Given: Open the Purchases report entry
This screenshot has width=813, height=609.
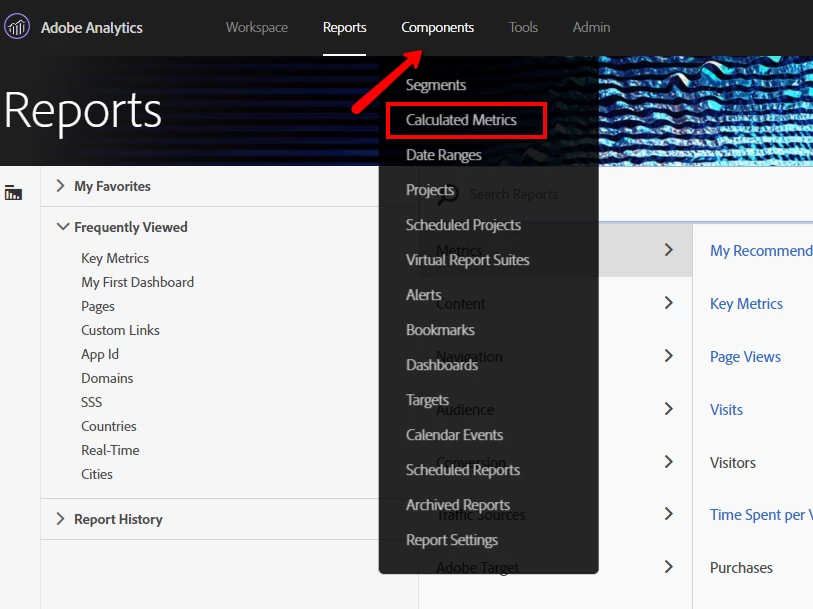Looking at the screenshot, I should [741, 568].
